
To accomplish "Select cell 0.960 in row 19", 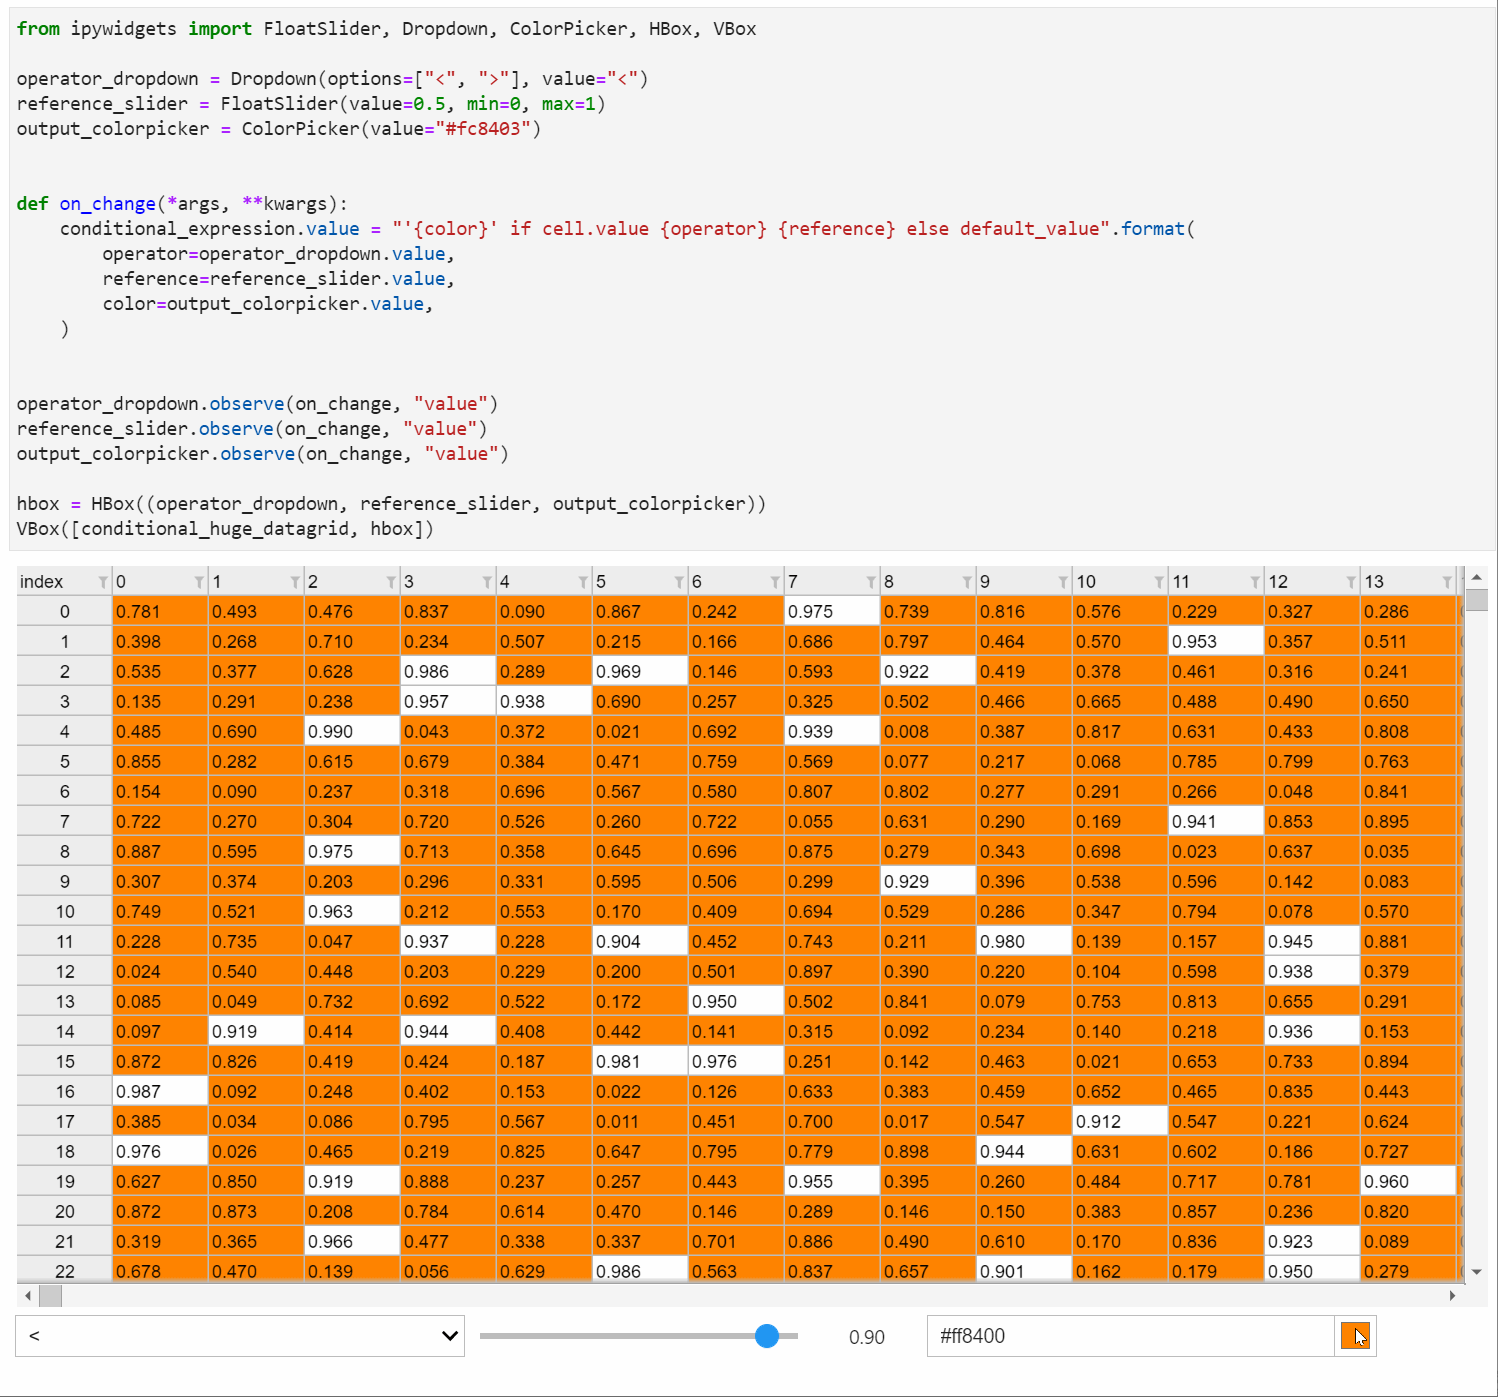I will pyautogui.click(x=1408, y=1181).
